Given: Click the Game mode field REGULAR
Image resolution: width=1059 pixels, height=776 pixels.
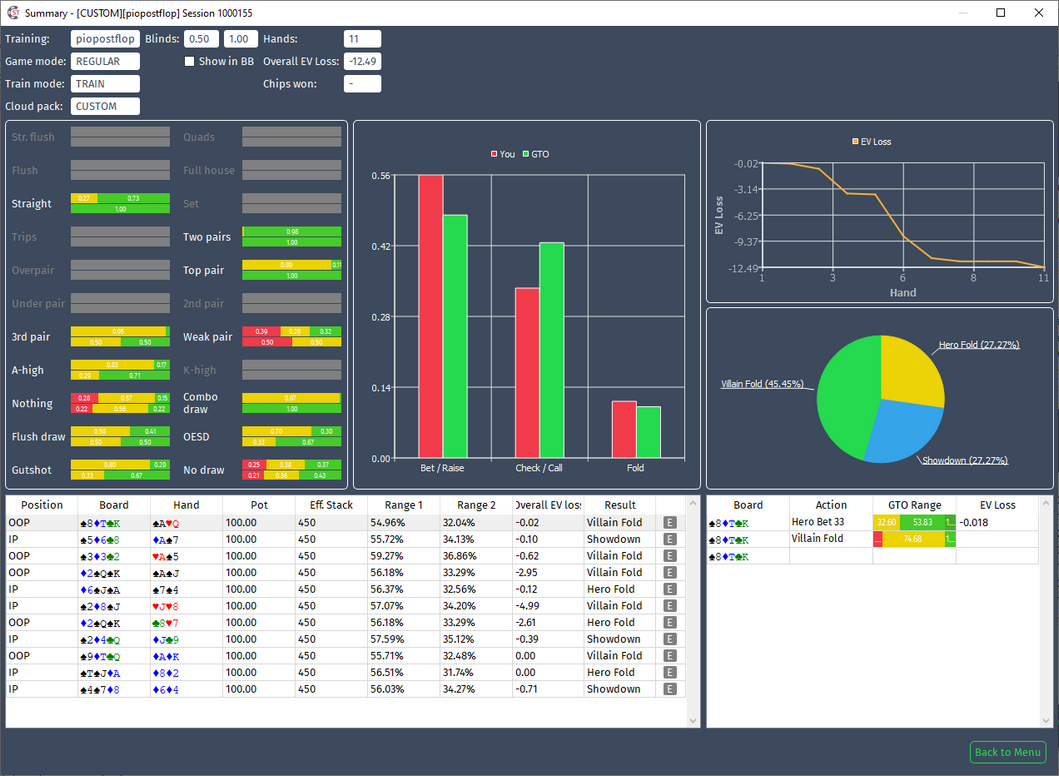Looking at the screenshot, I should click(105, 61).
